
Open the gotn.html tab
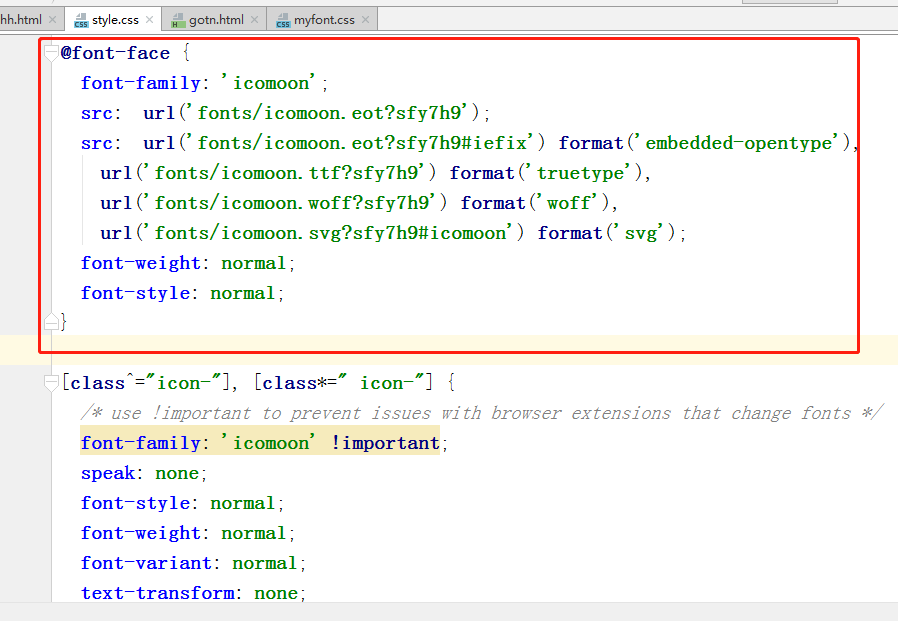click(x=216, y=20)
